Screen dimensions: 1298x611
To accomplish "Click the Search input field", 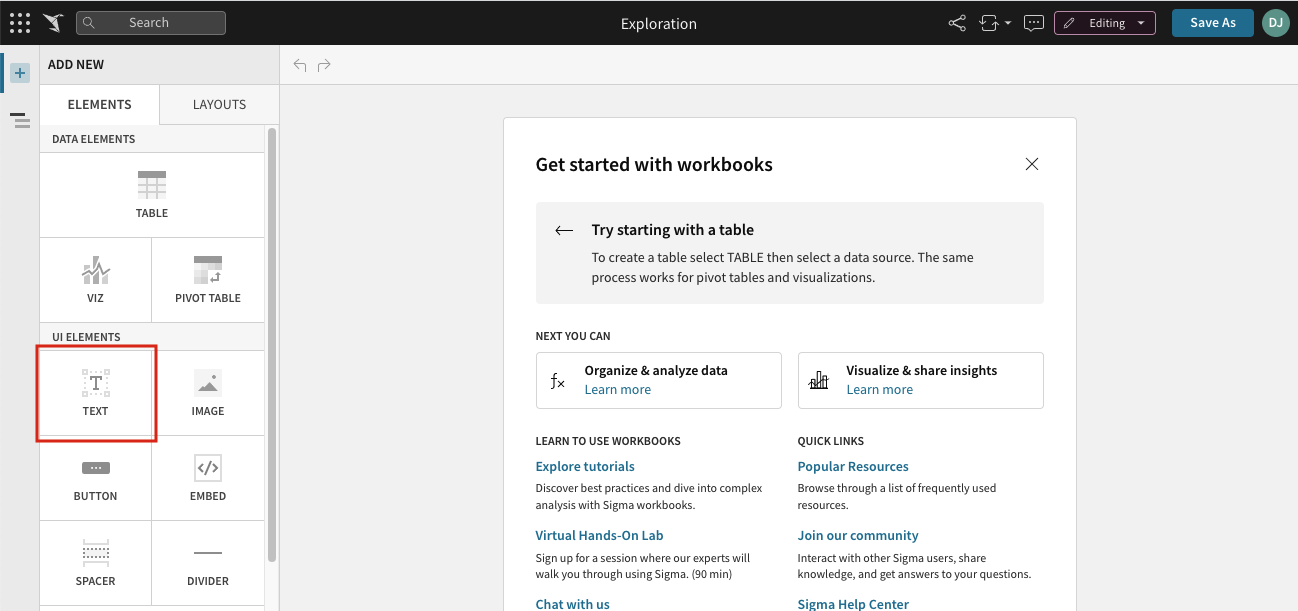I will (x=151, y=23).
